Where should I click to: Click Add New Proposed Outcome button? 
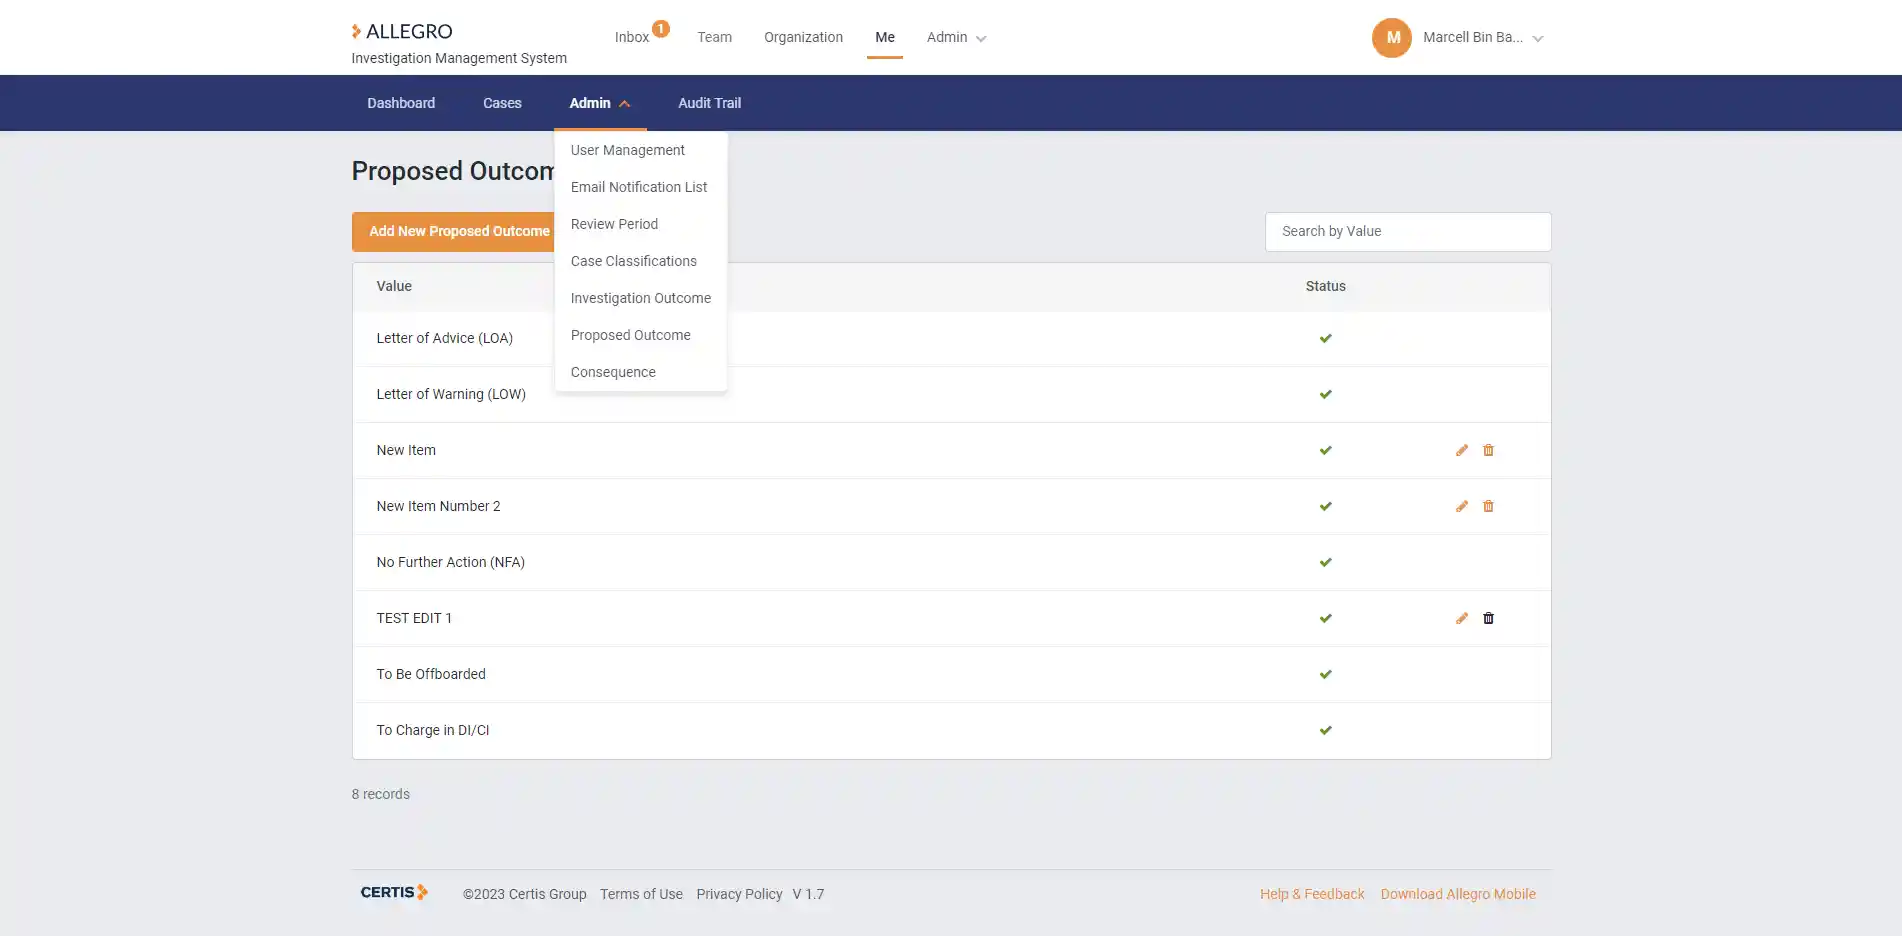tap(454, 231)
